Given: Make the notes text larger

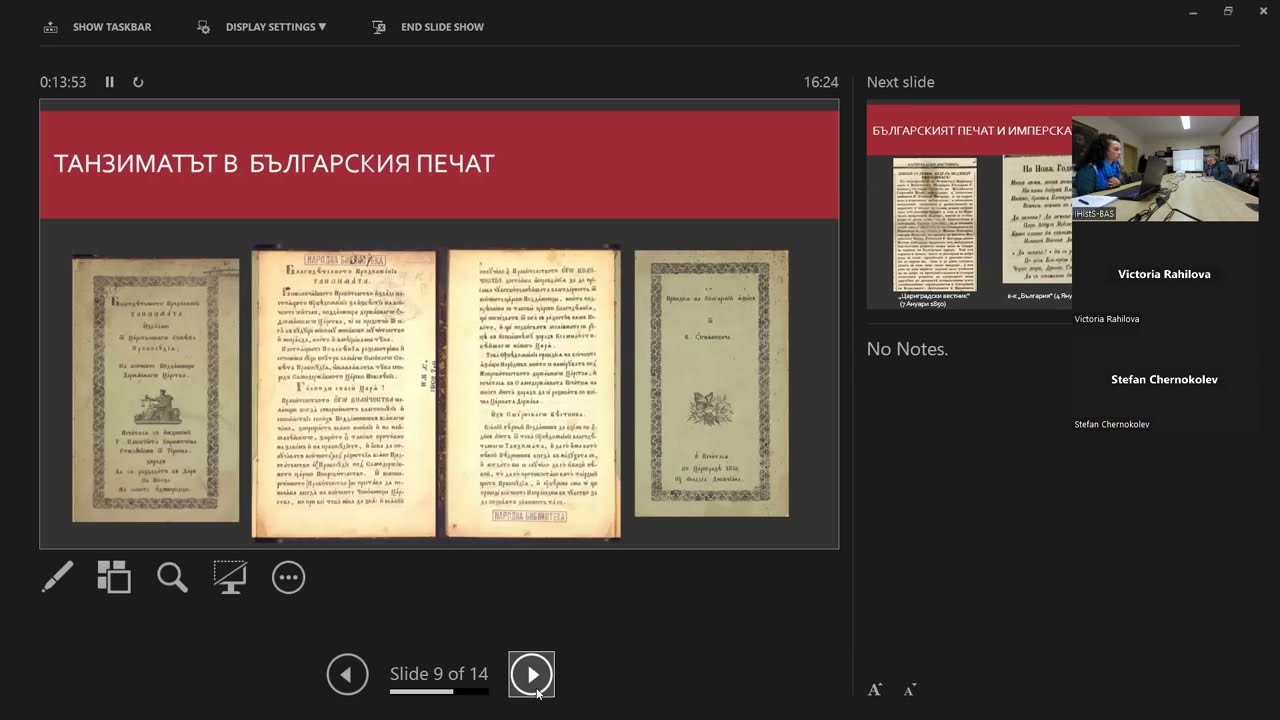Looking at the screenshot, I should point(875,689).
